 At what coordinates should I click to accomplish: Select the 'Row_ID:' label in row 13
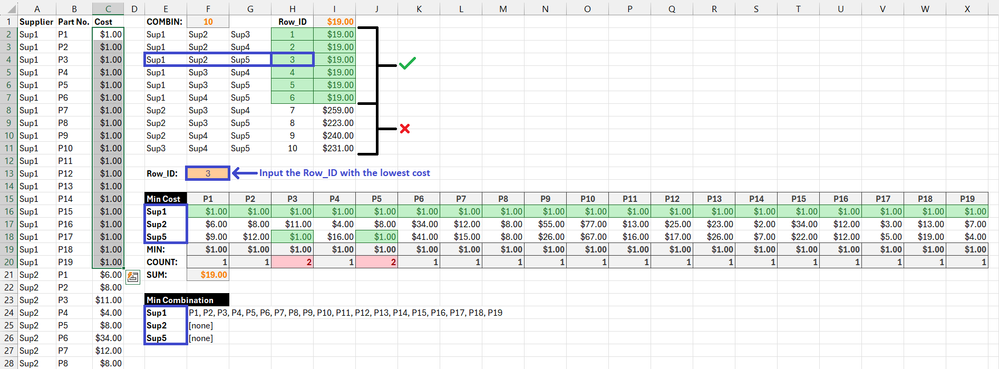tap(166, 173)
